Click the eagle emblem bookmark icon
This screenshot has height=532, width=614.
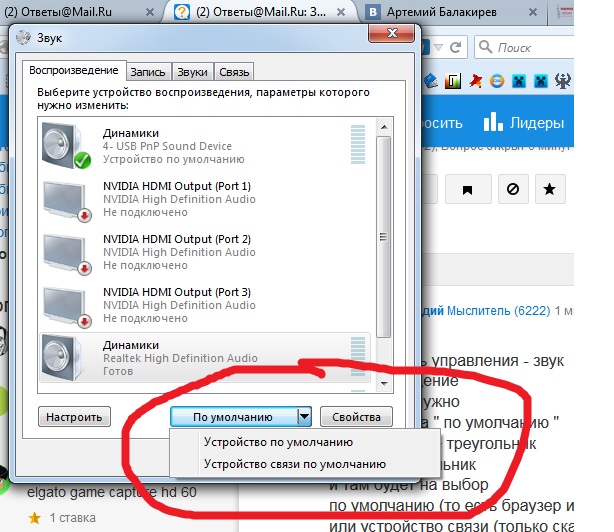point(562,81)
